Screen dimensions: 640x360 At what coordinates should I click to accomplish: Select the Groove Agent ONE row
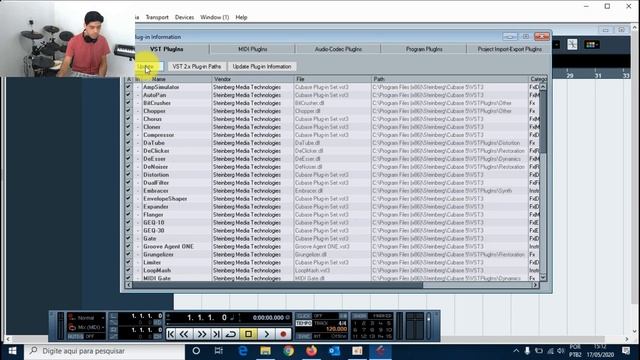pos(332,247)
